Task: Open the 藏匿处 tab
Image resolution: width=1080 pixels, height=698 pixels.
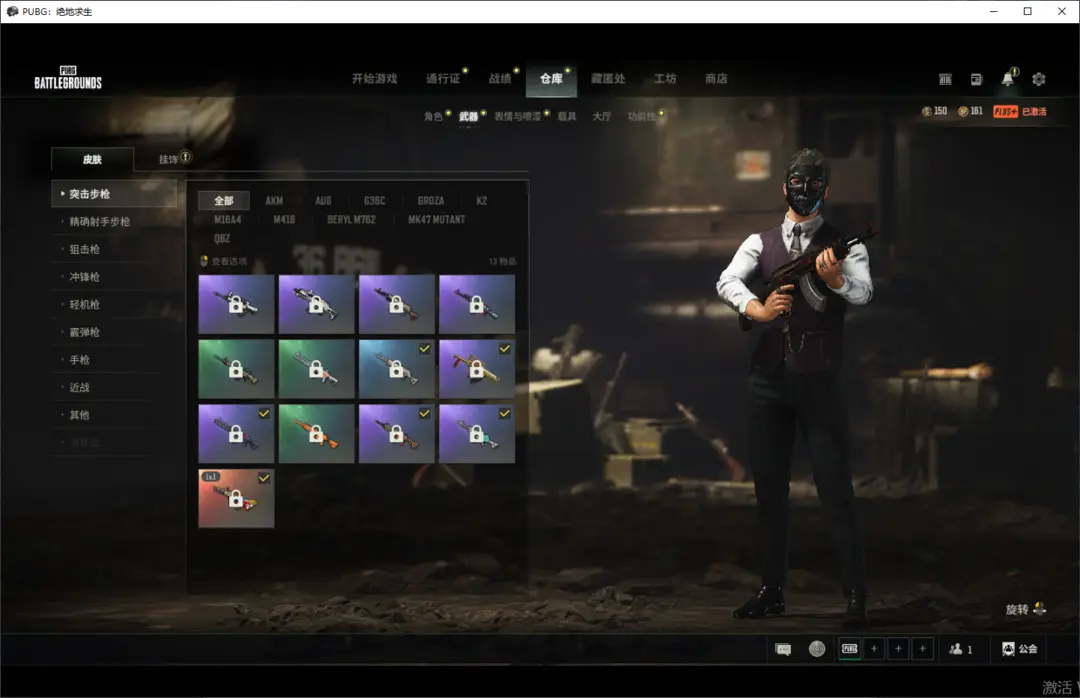Action: click(x=608, y=79)
